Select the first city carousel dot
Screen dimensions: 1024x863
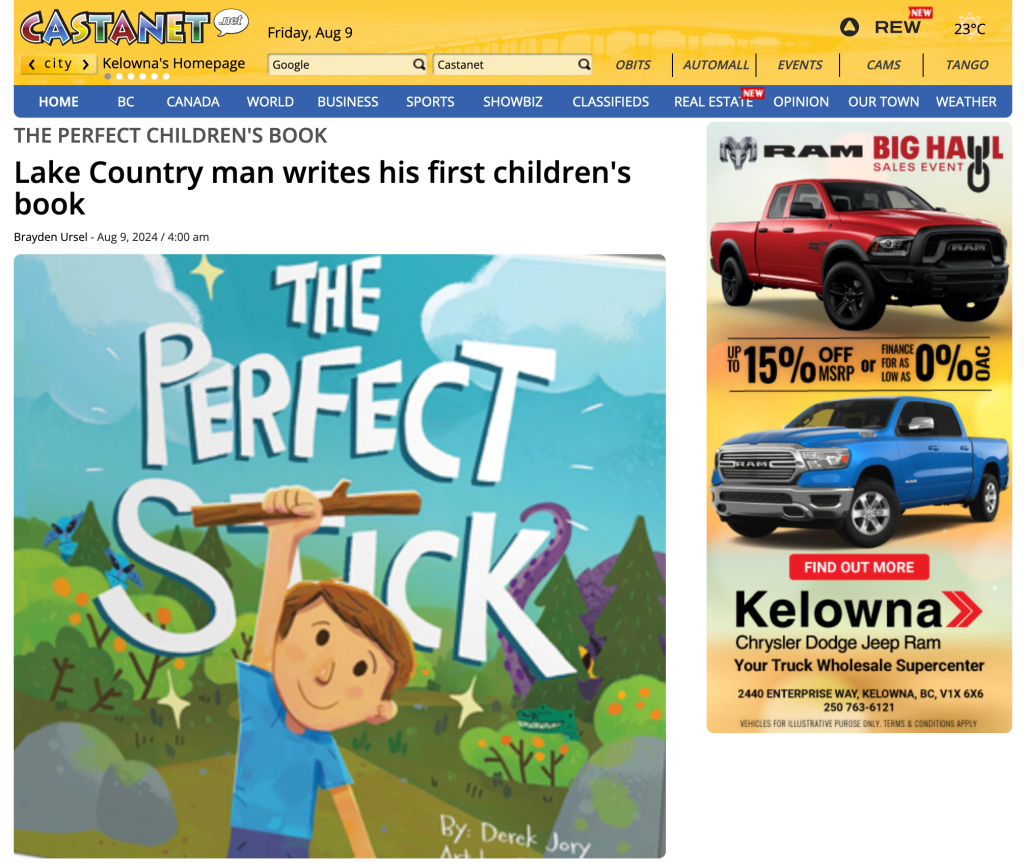(x=108, y=76)
